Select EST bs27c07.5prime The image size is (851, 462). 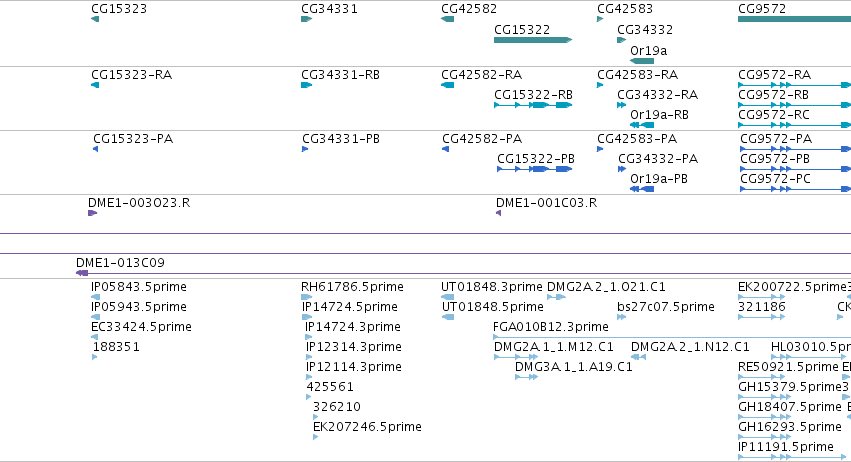click(665, 307)
